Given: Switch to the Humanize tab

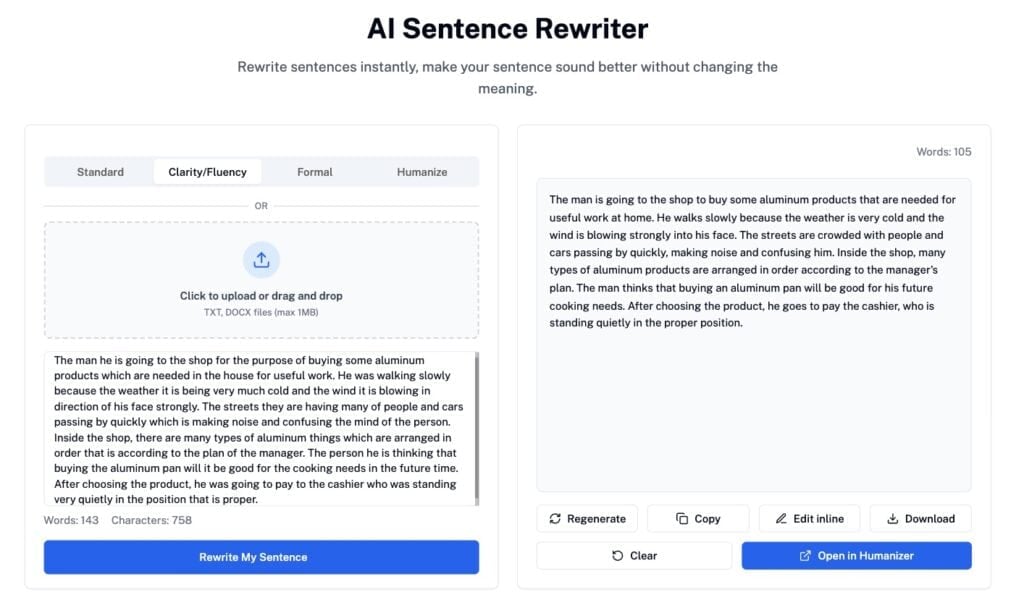Looking at the screenshot, I should point(422,172).
